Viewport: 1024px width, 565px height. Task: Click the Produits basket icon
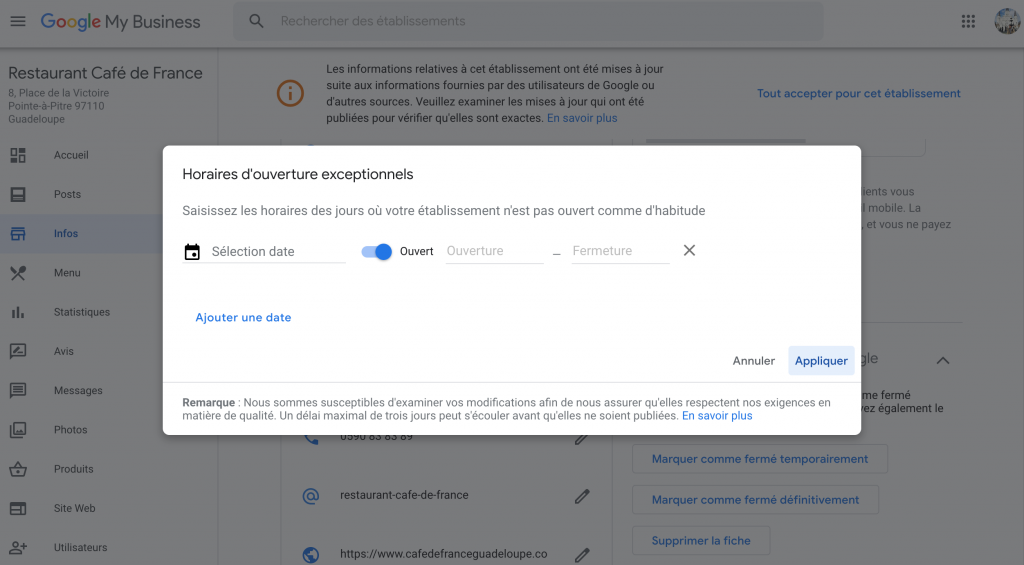(18, 469)
